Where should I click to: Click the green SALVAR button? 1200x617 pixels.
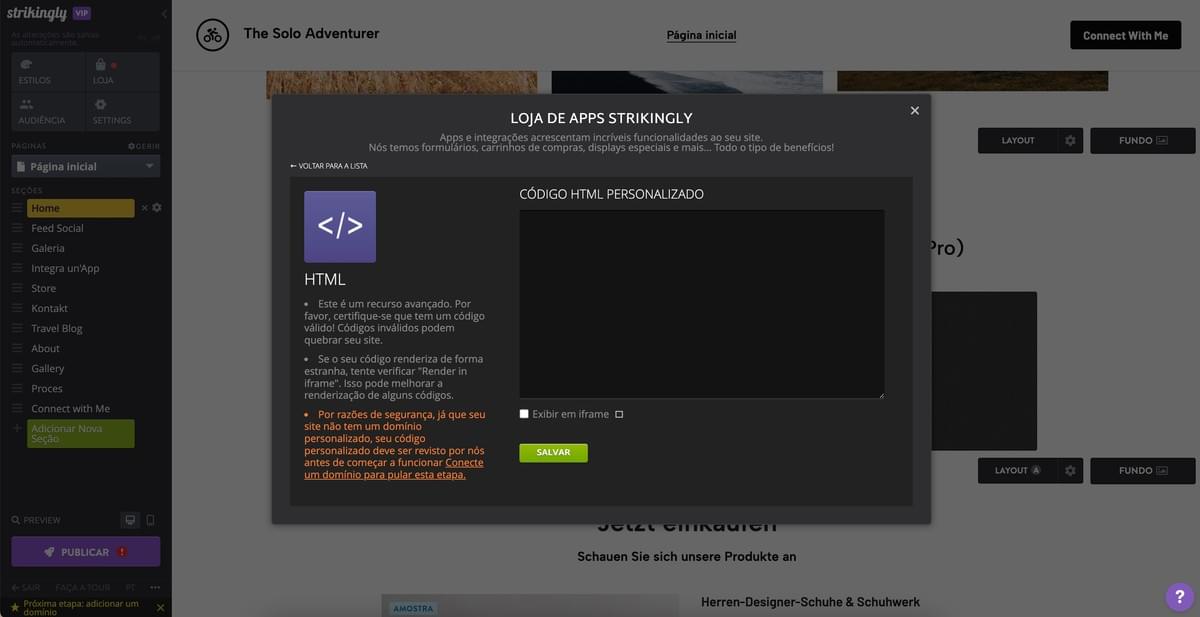[553, 452]
